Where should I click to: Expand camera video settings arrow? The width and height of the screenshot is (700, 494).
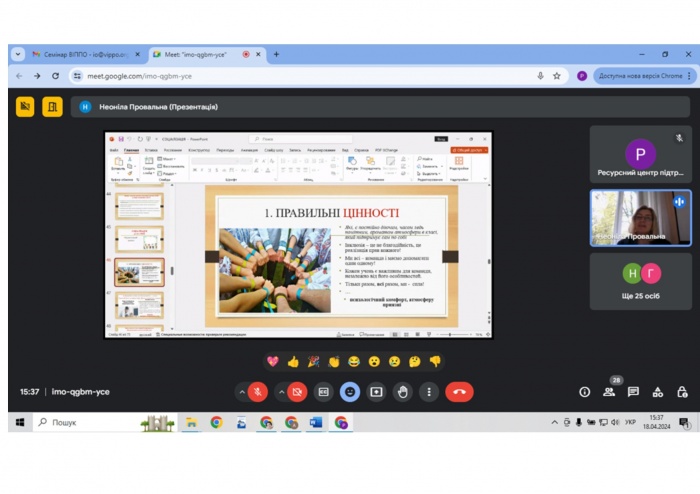[281, 392]
